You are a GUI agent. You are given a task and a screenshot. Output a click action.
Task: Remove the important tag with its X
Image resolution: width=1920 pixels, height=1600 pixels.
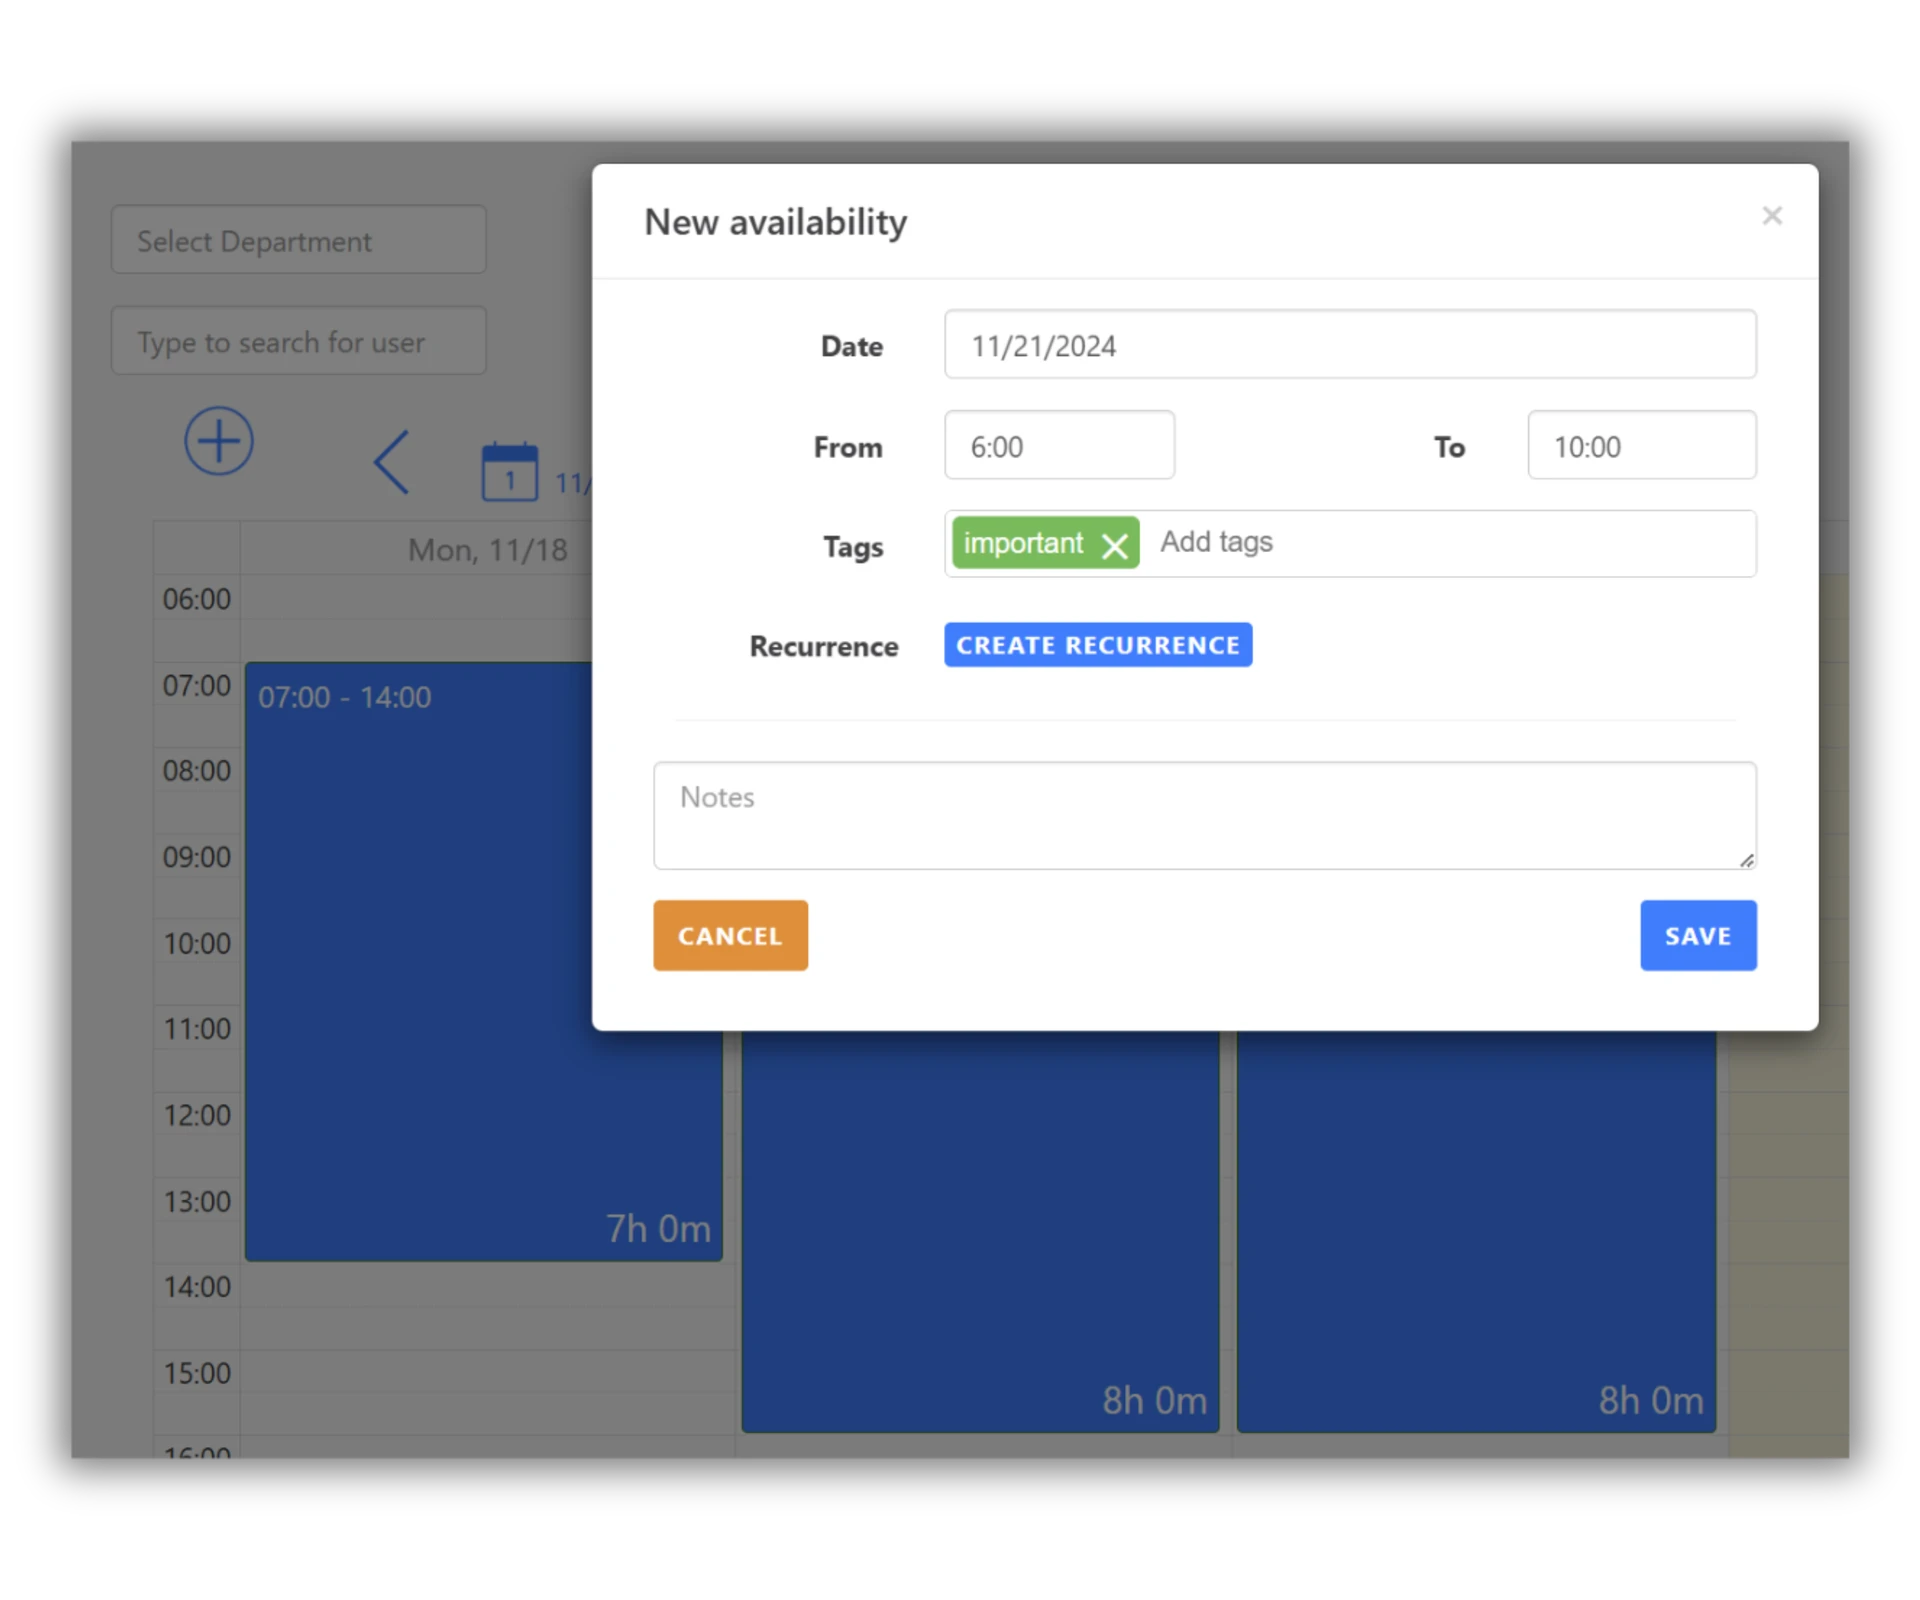(x=1114, y=545)
